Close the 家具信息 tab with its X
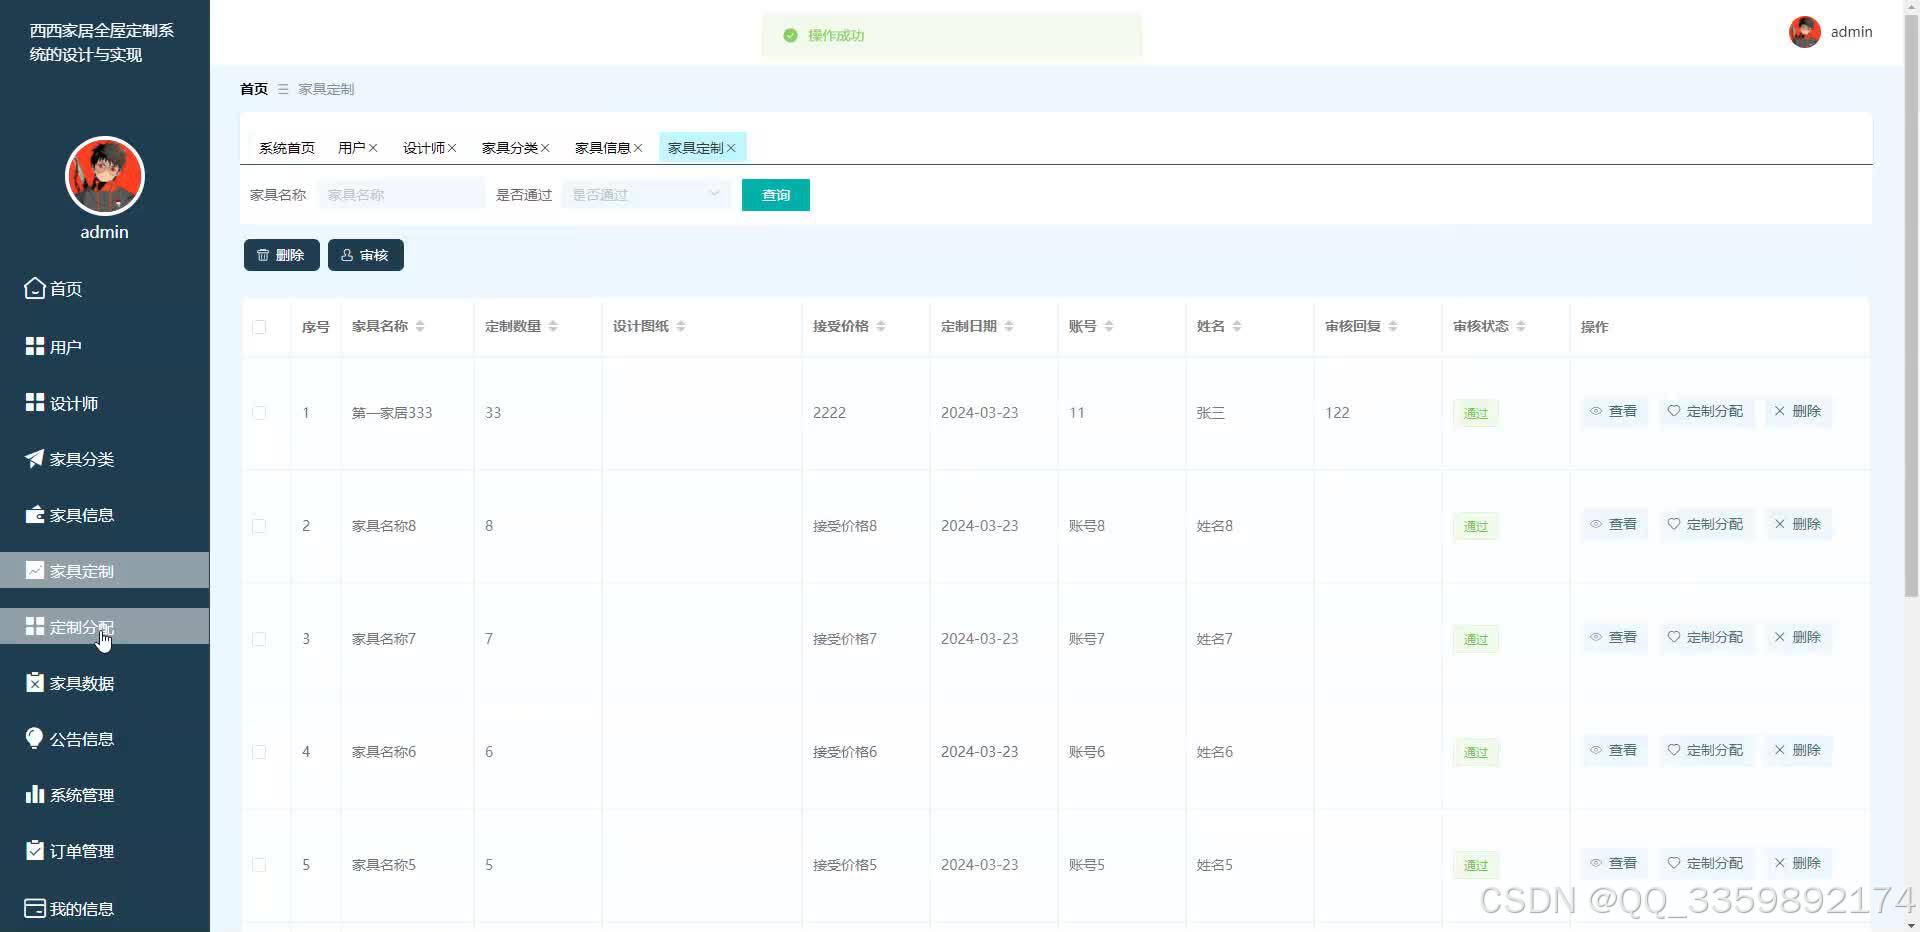 click(x=638, y=148)
